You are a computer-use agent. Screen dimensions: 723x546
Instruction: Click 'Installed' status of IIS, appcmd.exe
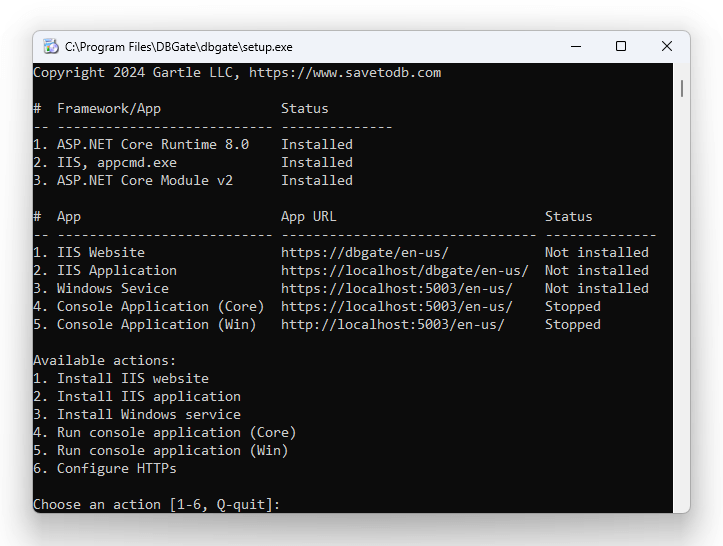(317, 162)
